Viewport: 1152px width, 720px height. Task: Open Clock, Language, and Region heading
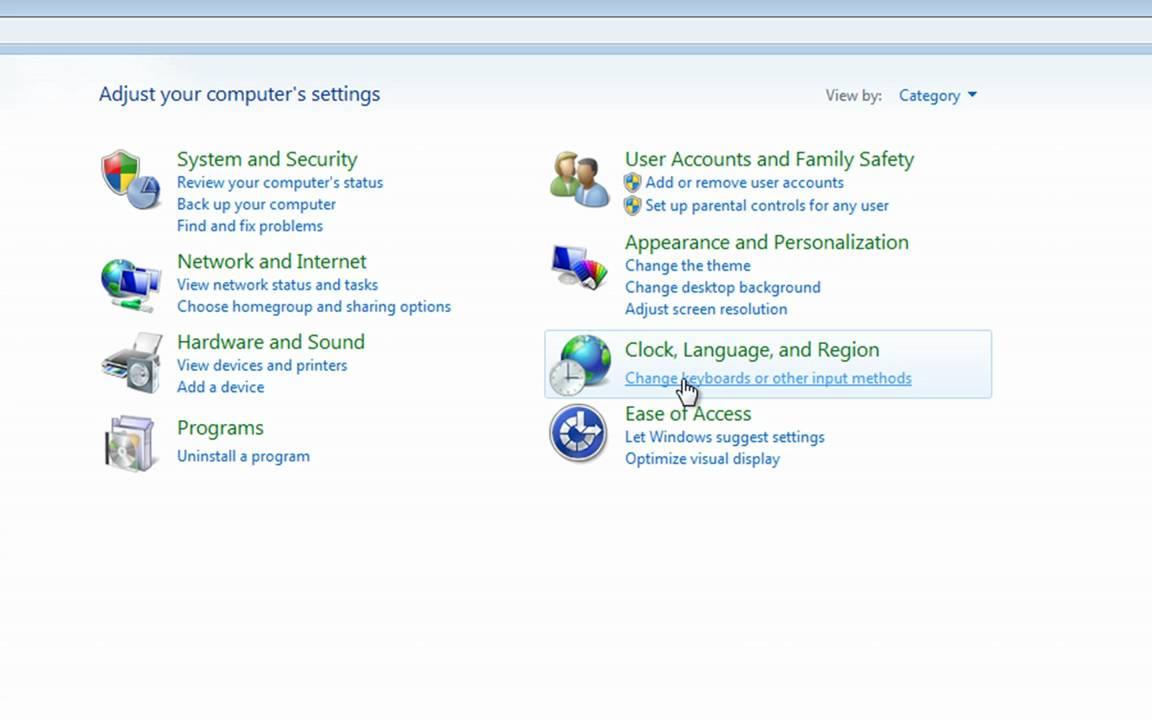tap(752, 350)
